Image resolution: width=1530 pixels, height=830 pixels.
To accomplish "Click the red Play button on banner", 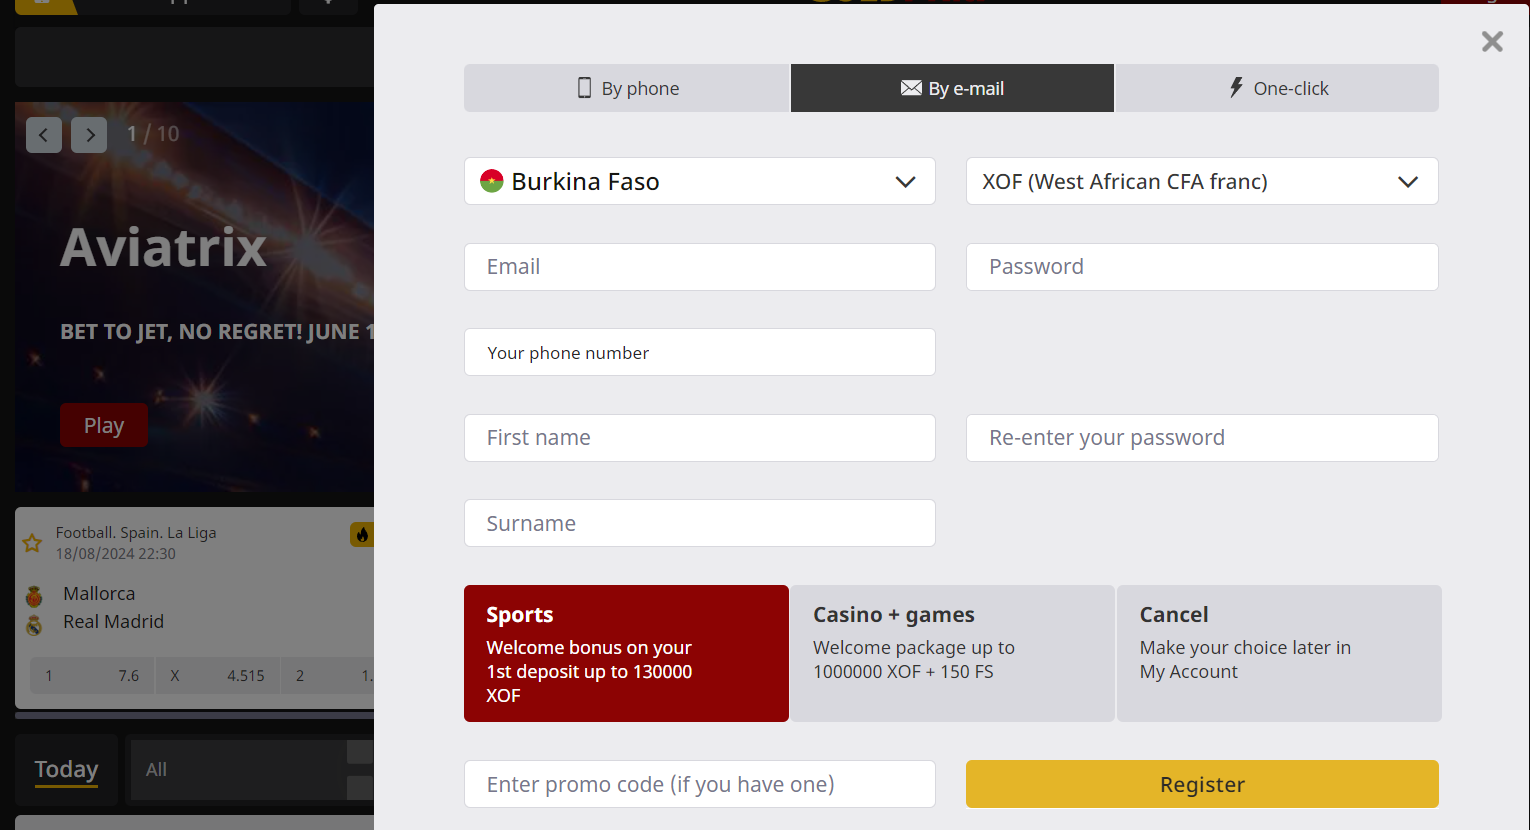I will click(x=104, y=425).
